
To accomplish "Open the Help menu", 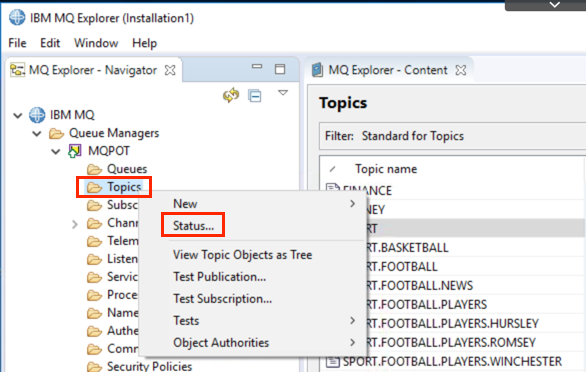I will pos(144,43).
